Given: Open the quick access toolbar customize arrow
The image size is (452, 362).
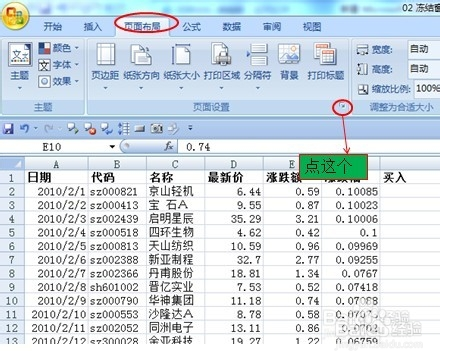Looking at the screenshot, I should tap(190, 128).
